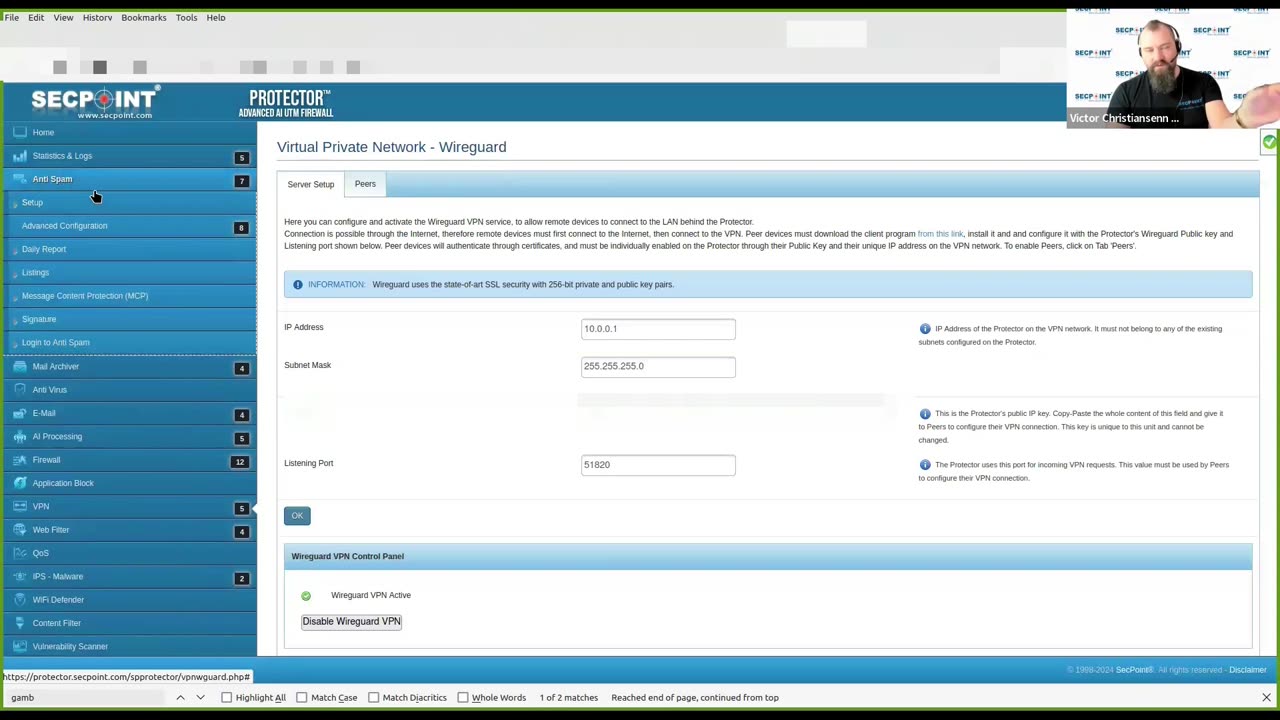Open Login to Anti Spam
This screenshot has width=1280, height=720.
click(56, 342)
